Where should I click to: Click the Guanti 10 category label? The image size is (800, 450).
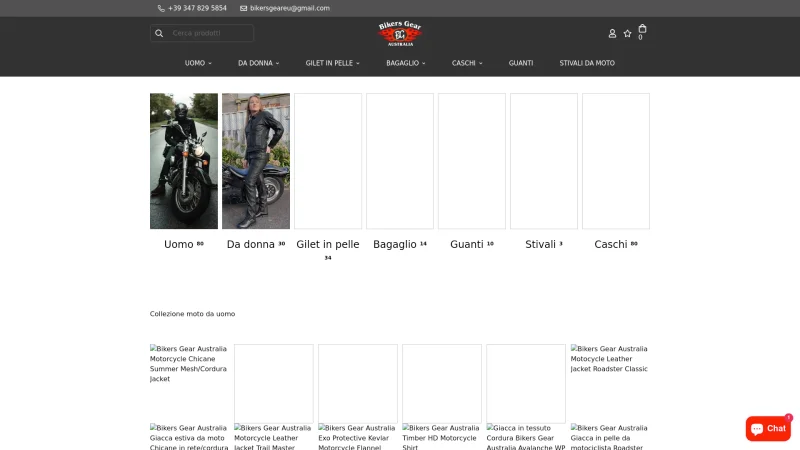[471, 244]
